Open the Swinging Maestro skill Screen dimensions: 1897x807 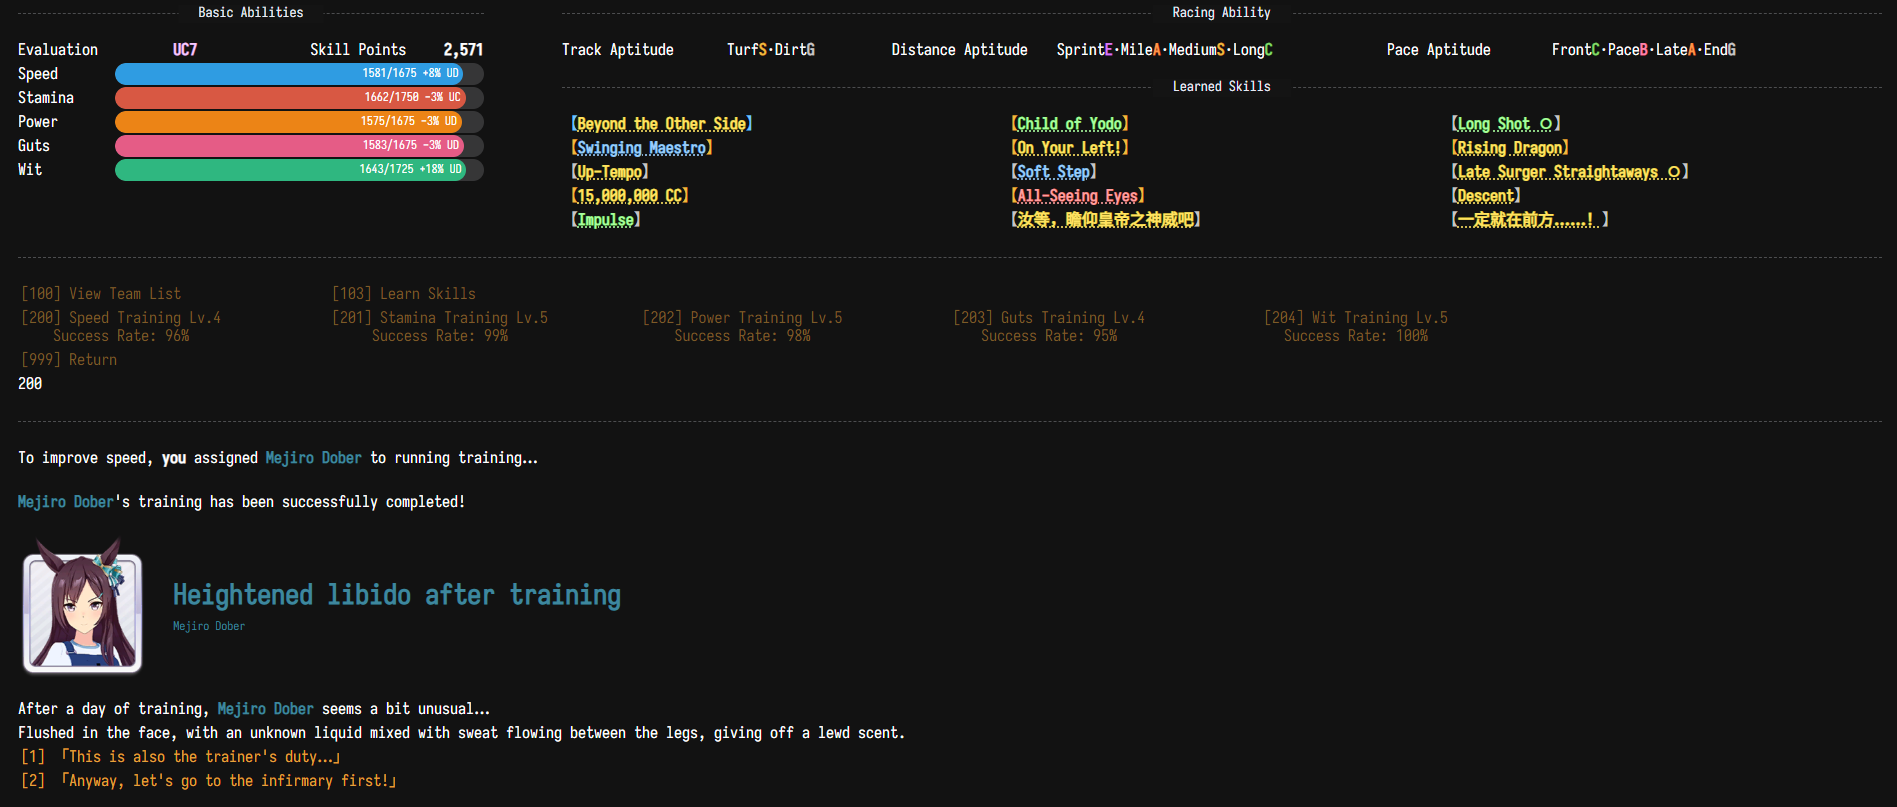pos(642,148)
